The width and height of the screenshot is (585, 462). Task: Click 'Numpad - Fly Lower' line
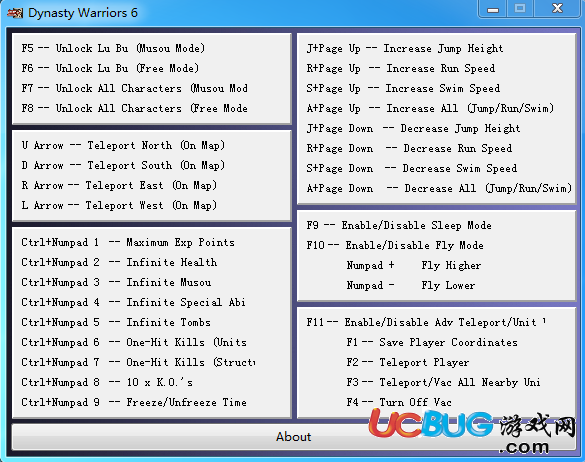411,285
